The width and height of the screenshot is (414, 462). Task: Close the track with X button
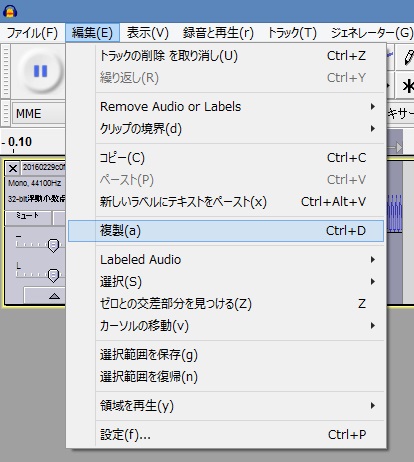click(13, 168)
